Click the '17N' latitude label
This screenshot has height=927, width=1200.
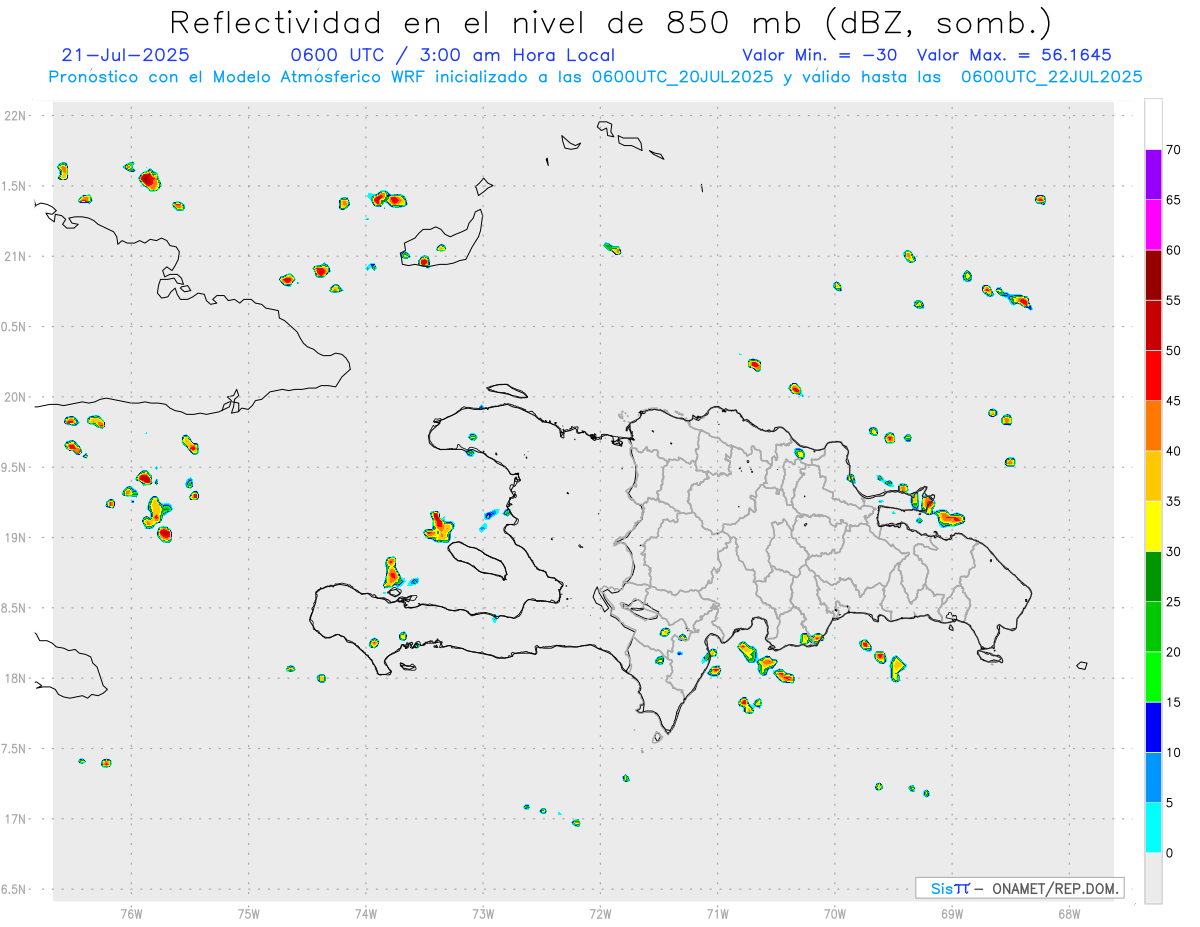[x=16, y=819]
